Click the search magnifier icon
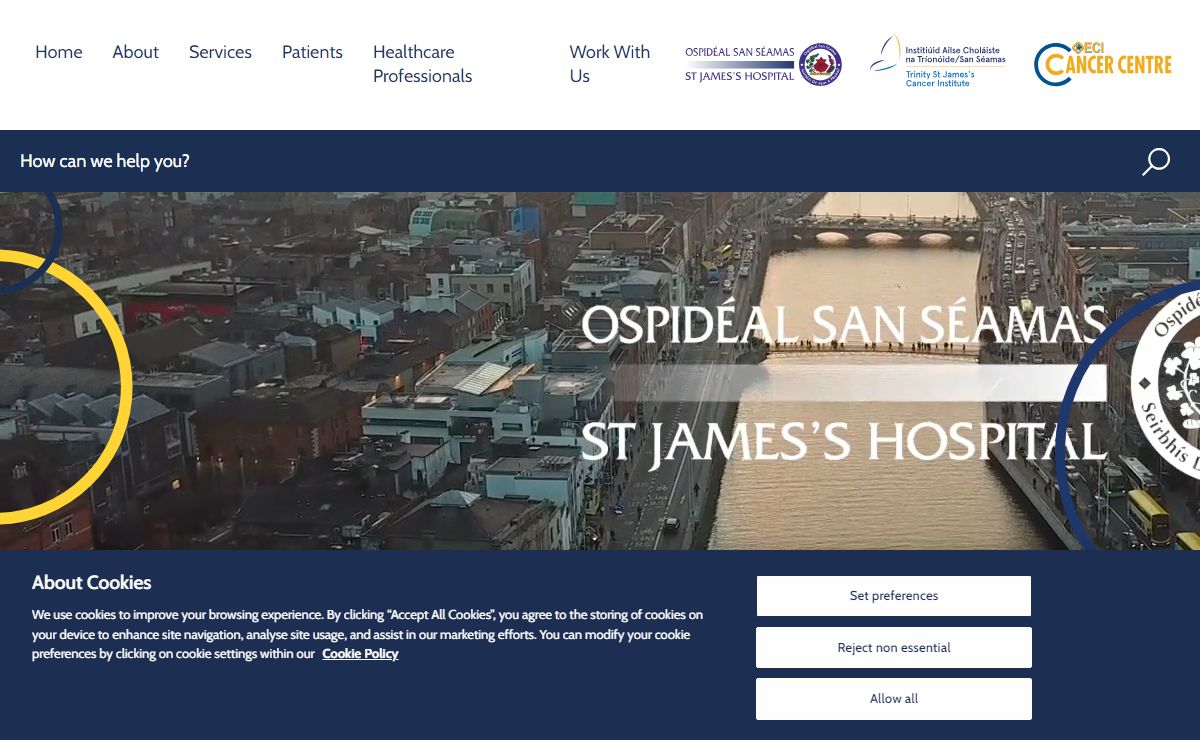1200x740 pixels. pos(1156,161)
